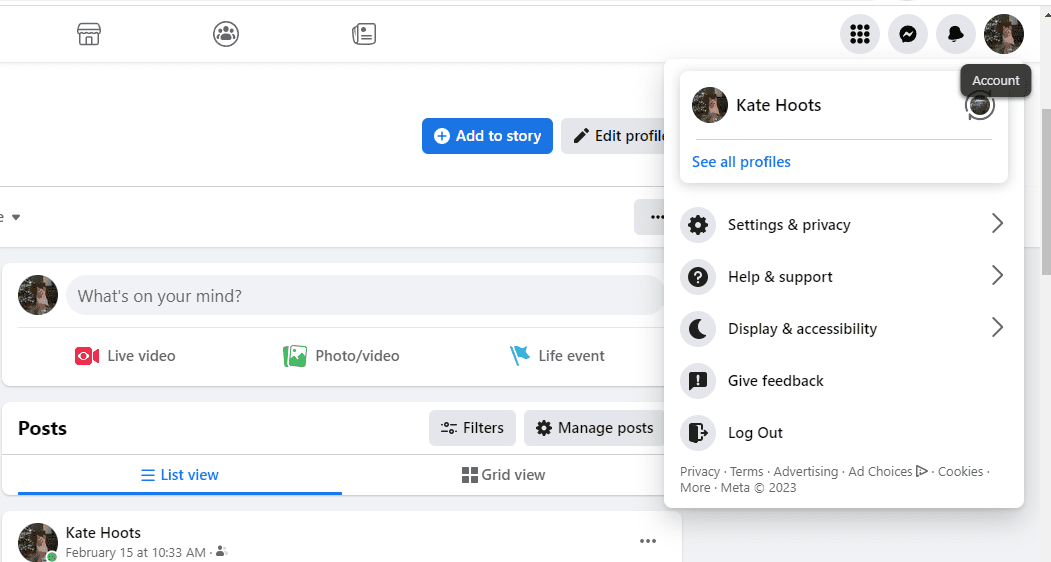1051x562 pixels.
Task: Click the Live video camera icon
Action: [87, 355]
